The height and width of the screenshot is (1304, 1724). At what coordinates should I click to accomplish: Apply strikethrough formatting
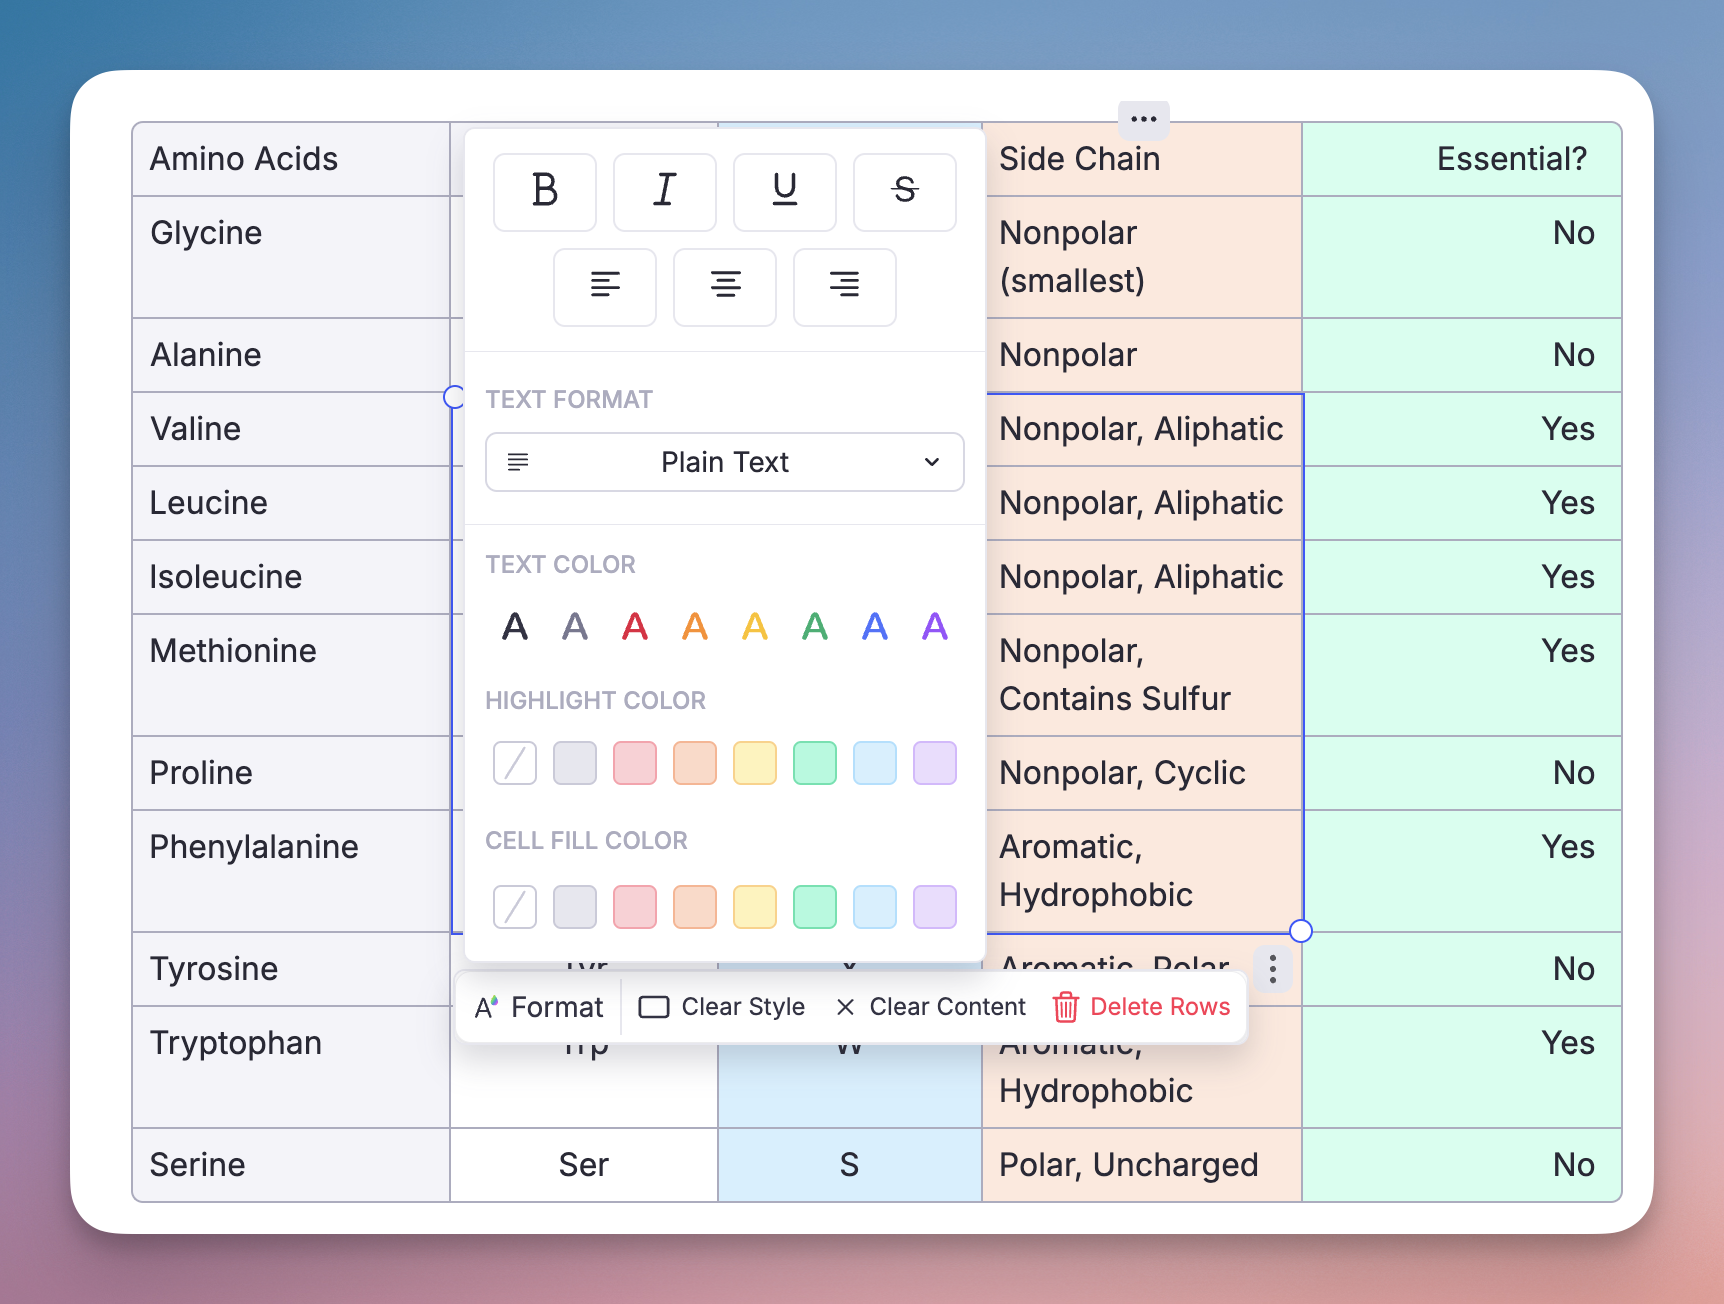905,191
